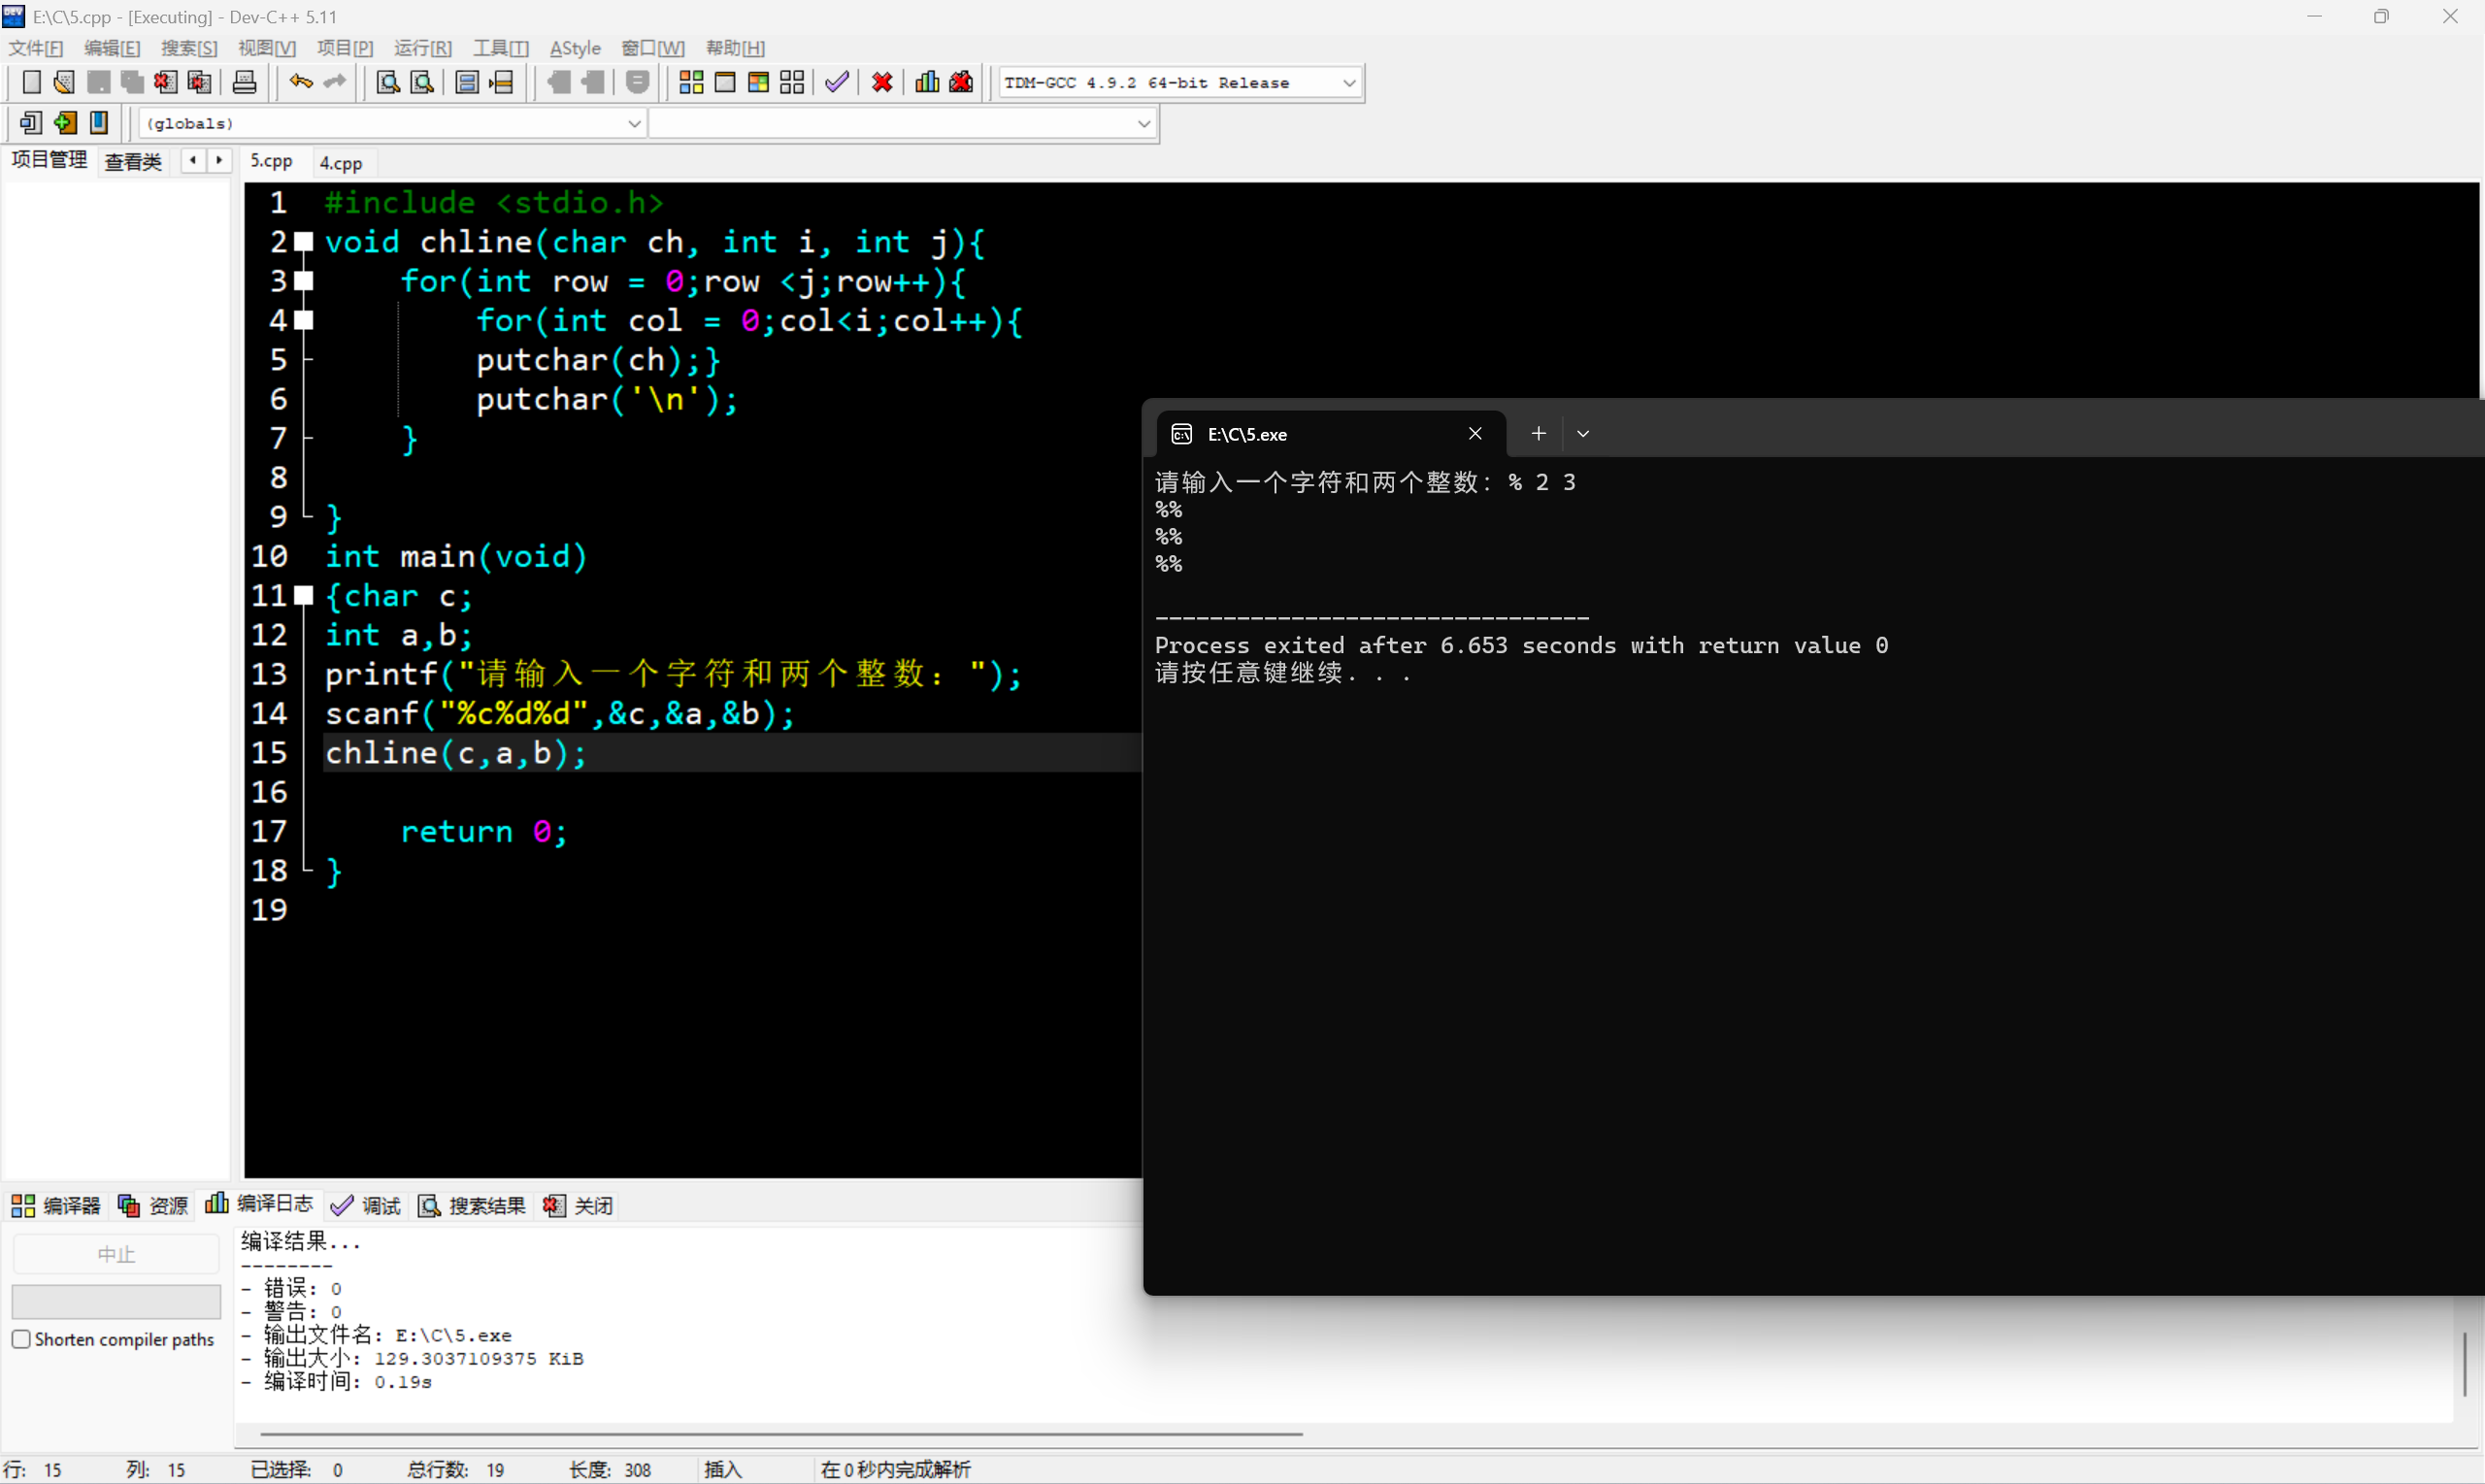The width and height of the screenshot is (2485, 1484).
Task: Click the purple syntax check mark icon
Action: [x=837, y=82]
